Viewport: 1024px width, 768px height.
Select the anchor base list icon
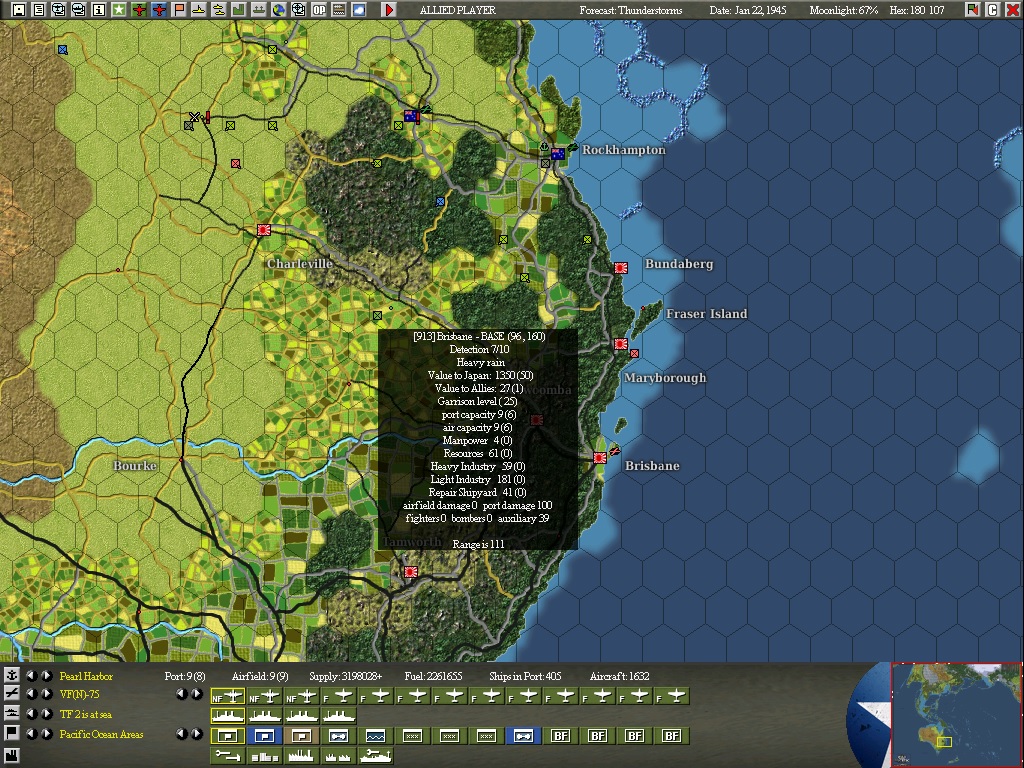pos(12,676)
